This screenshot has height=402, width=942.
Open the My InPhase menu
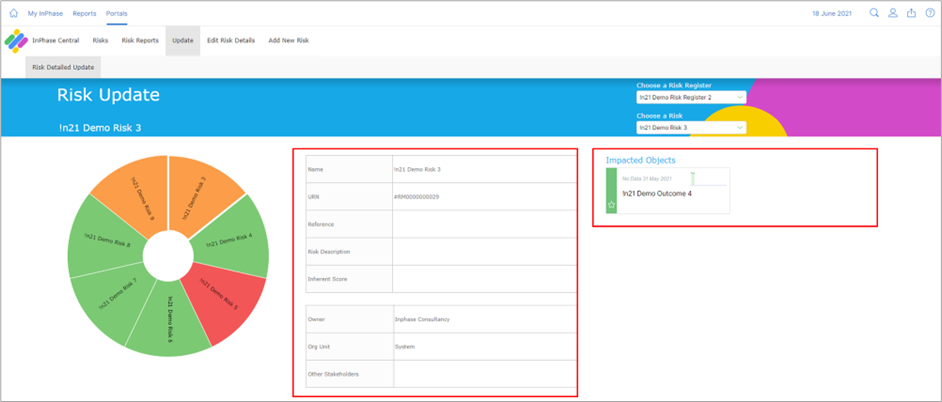tap(45, 13)
